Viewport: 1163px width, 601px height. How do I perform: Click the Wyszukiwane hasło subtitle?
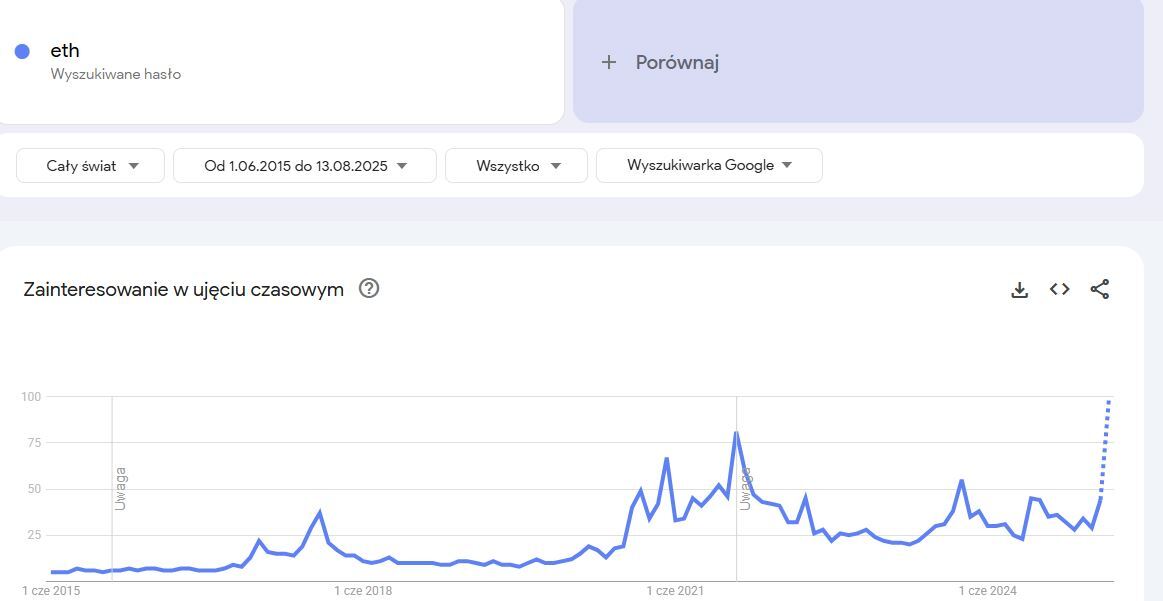(x=116, y=74)
